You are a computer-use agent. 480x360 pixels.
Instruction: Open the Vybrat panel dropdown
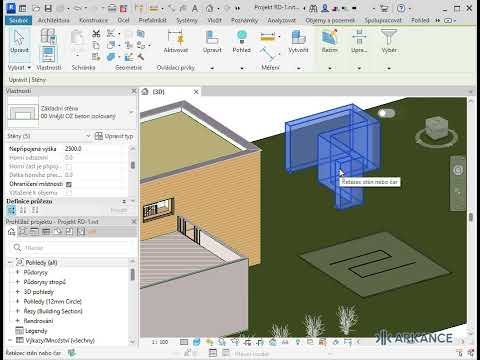click(x=19, y=68)
